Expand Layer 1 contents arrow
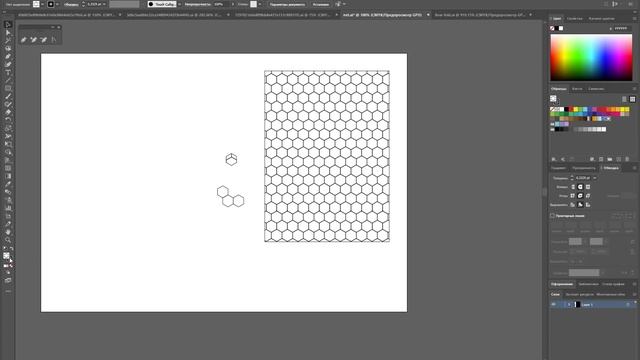 pos(569,304)
